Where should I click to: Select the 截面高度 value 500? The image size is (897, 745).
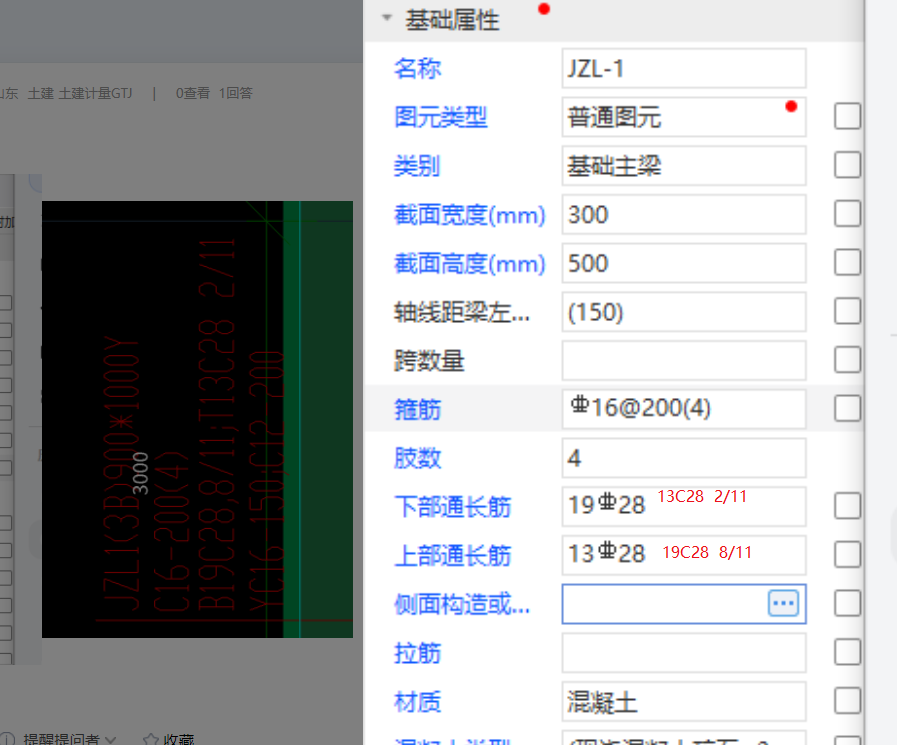tap(684, 263)
